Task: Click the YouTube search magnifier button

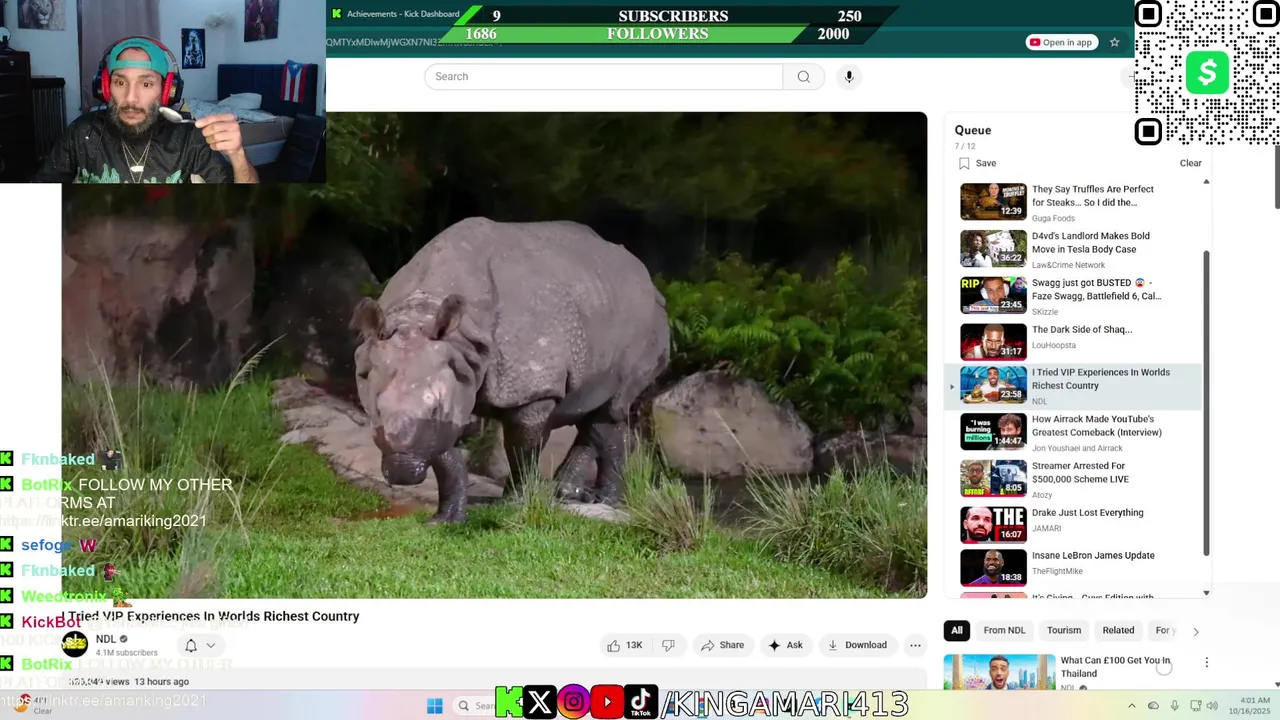Action: tap(803, 77)
